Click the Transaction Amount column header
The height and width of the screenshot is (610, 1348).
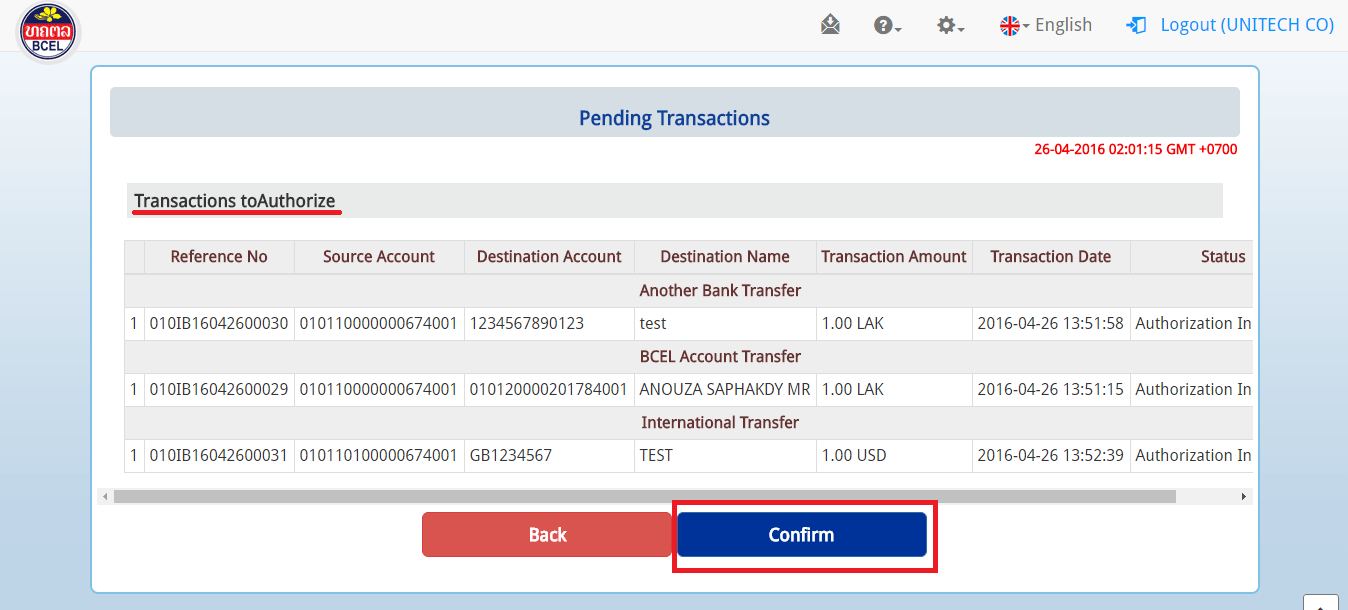click(894, 257)
